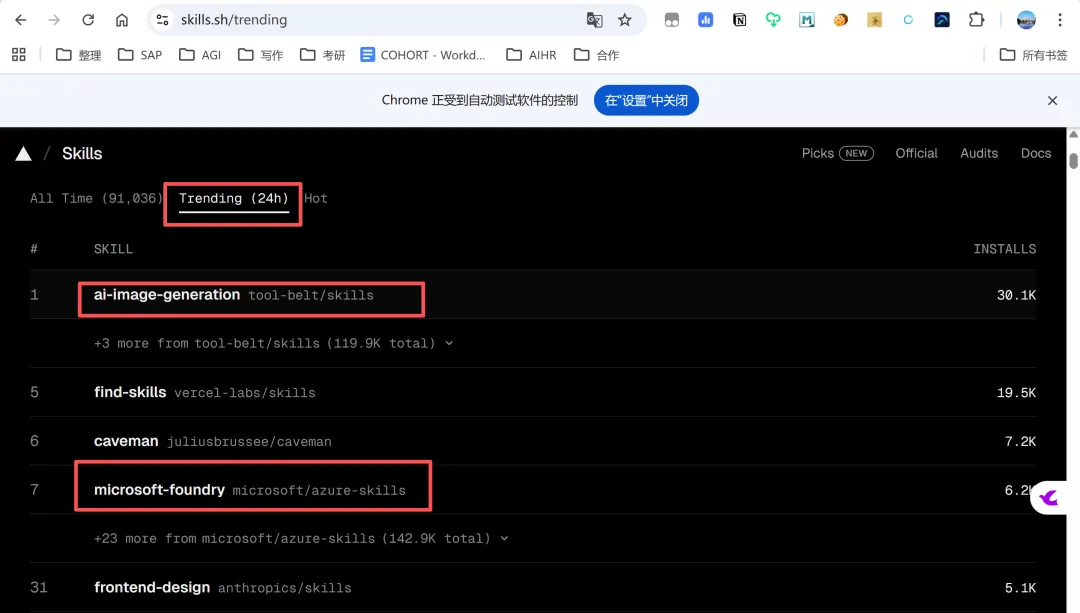Open the AIHR bookmarks folder
This screenshot has height=613, width=1080.
[x=531, y=54]
